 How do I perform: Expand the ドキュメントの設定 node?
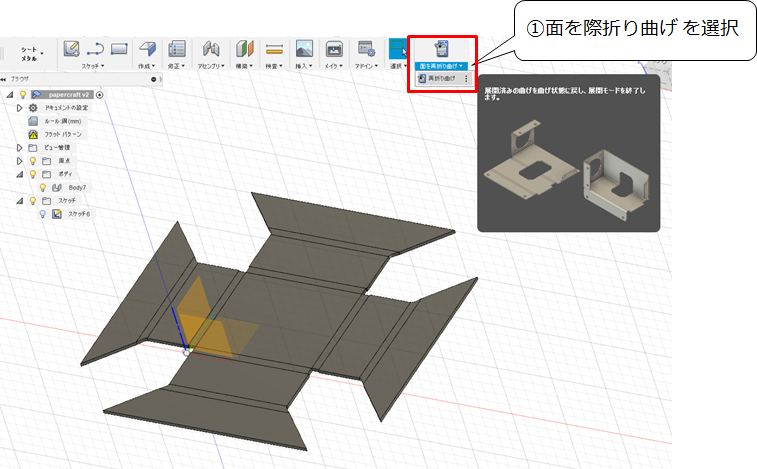[x=19, y=108]
